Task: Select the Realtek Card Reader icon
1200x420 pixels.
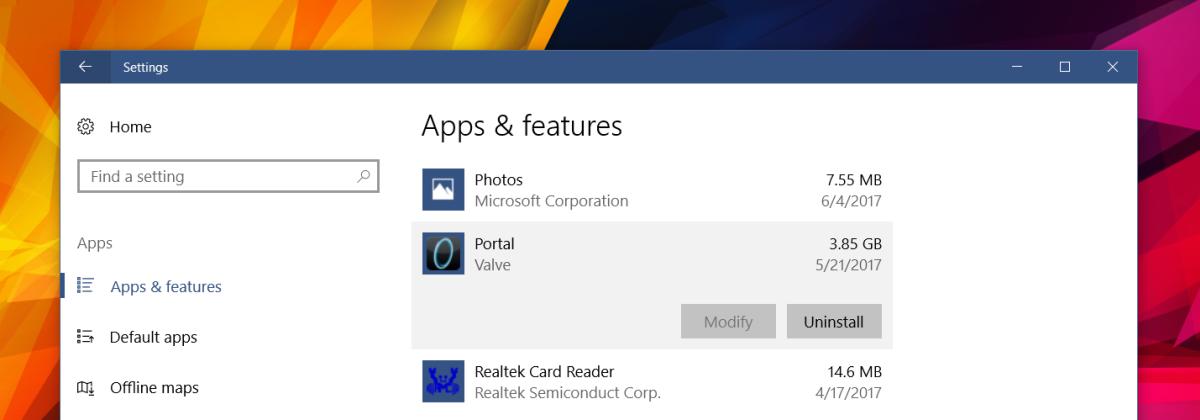Action: click(443, 381)
